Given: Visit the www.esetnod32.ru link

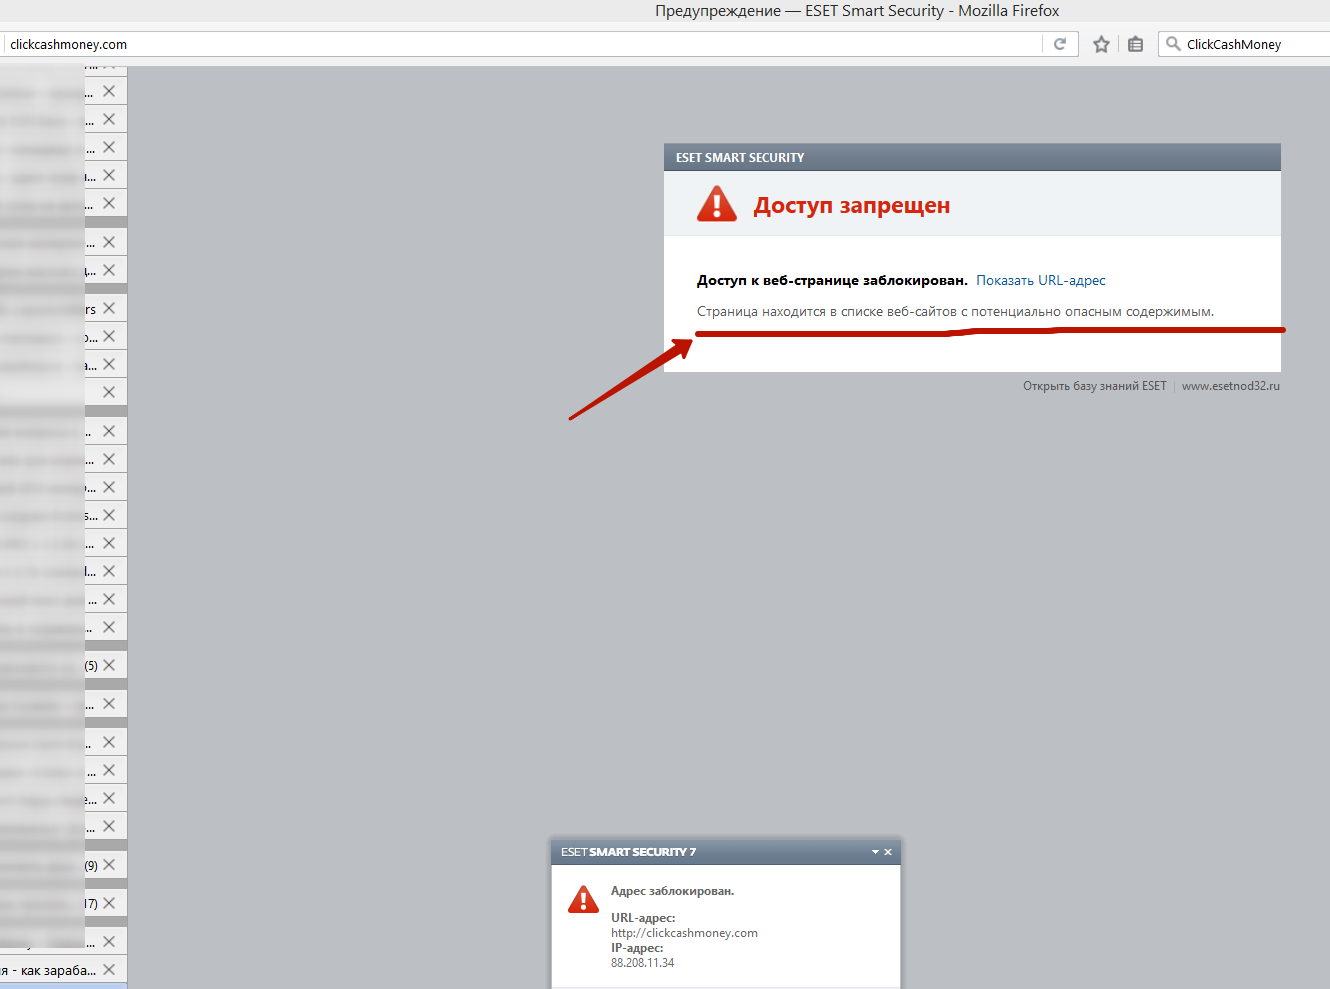Looking at the screenshot, I should pyautogui.click(x=1231, y=386).
